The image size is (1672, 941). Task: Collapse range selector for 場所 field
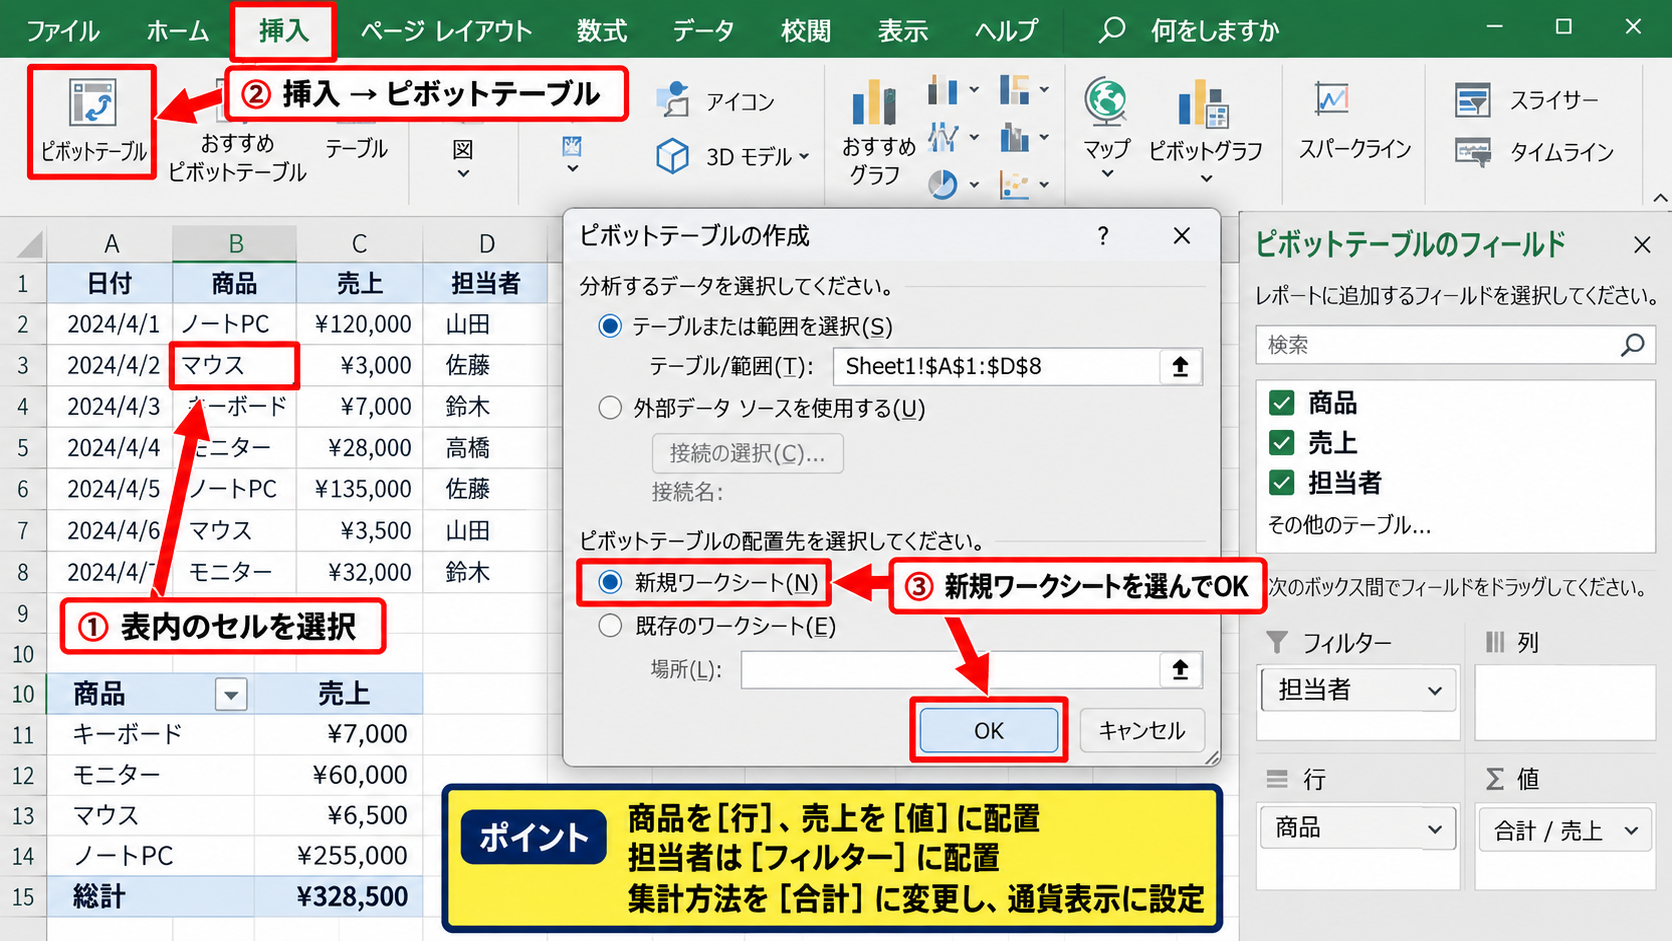[x=1180, y=669]
